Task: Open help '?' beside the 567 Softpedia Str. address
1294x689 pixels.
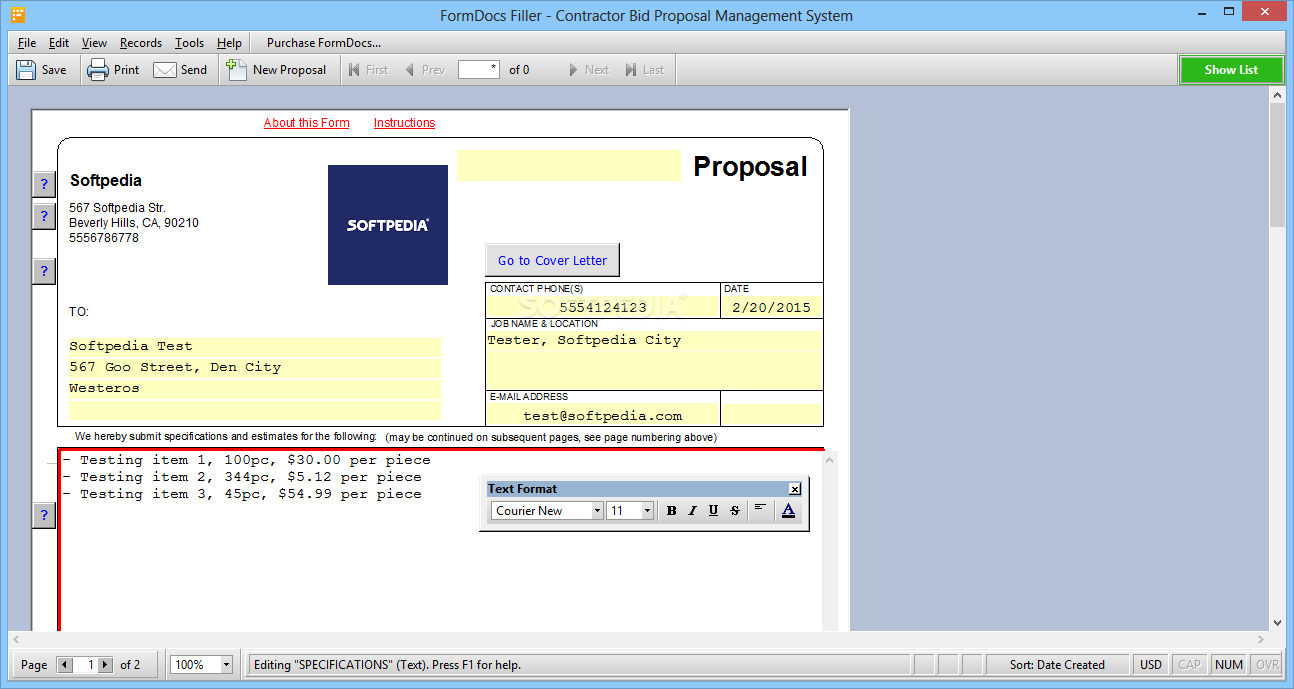Action: pos(44,216)
